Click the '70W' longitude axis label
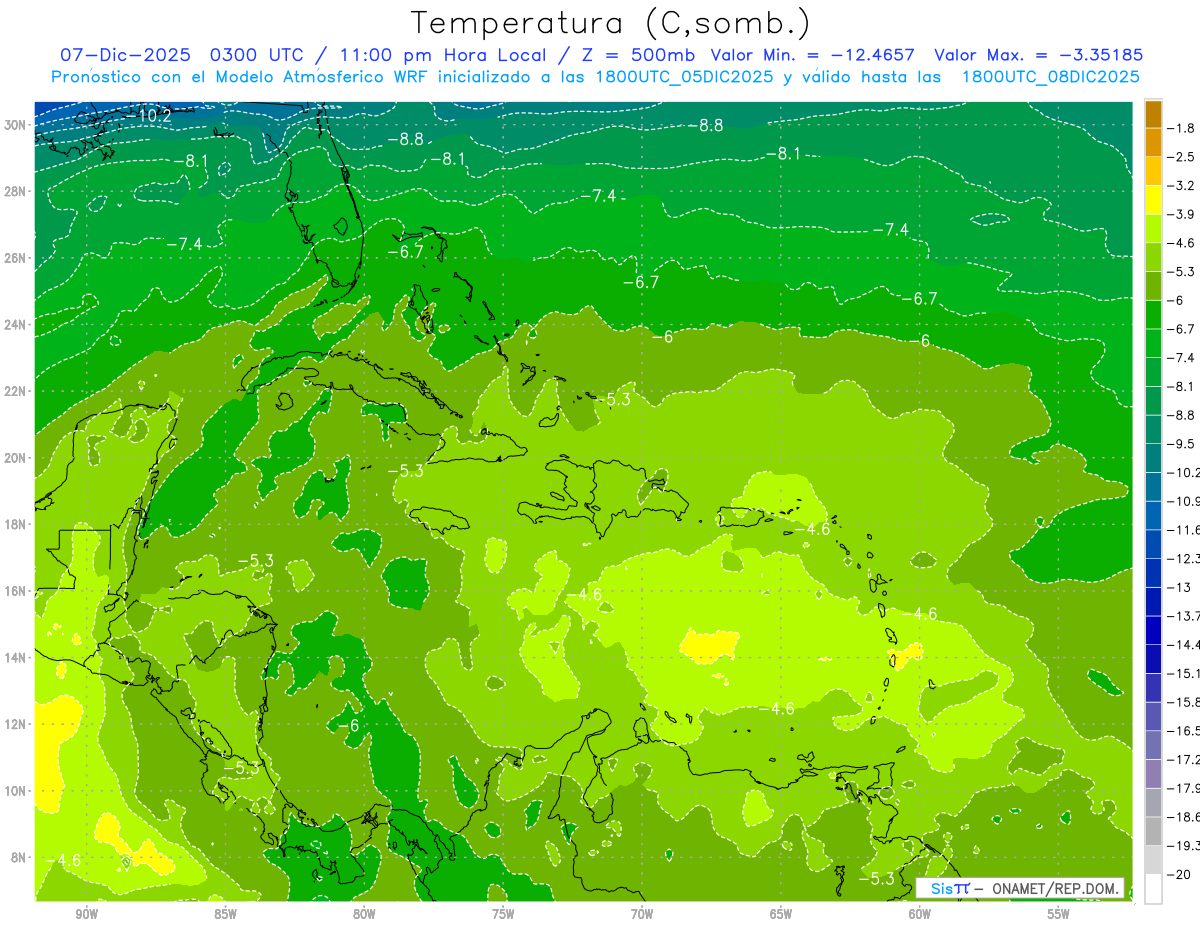Viewport: 1200px width, 927px height. 642,914
